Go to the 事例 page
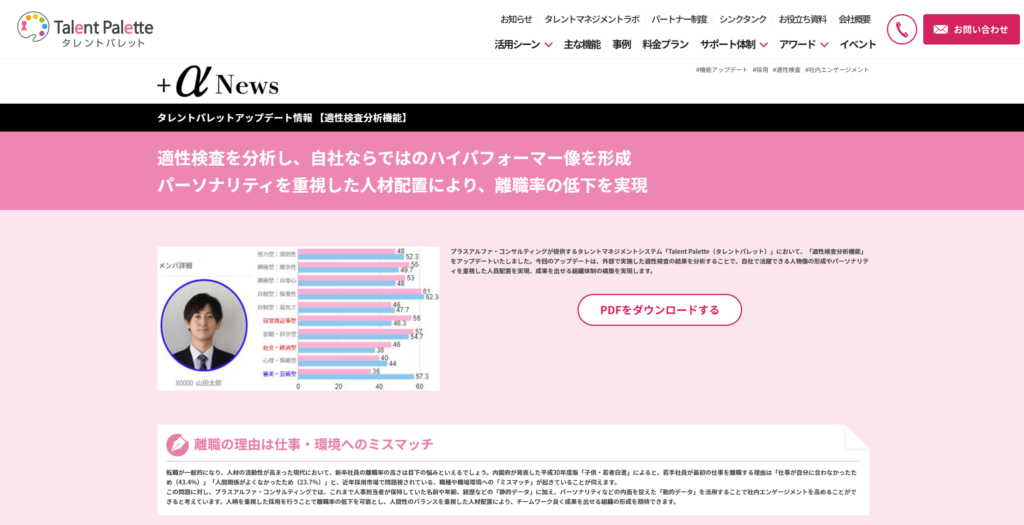This screenshot has width=1024, height=525. click(622, 44)
